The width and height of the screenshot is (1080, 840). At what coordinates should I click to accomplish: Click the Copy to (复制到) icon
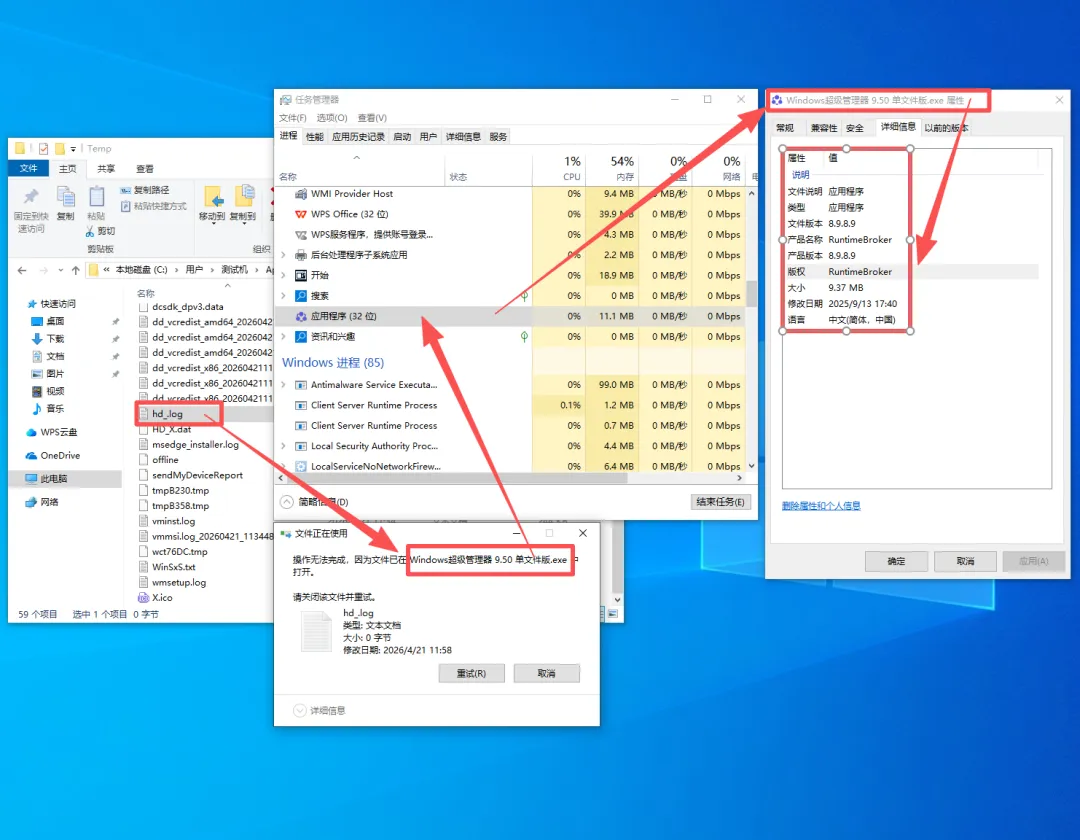click(x=244, y=197)
